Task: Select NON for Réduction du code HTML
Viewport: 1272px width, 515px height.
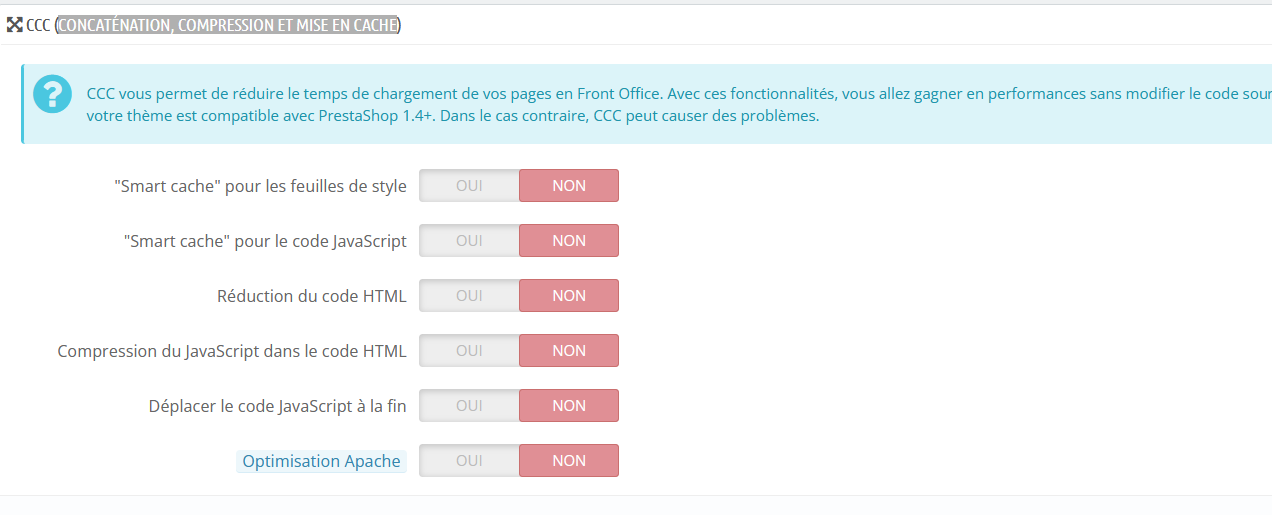Action: [569, 295]
